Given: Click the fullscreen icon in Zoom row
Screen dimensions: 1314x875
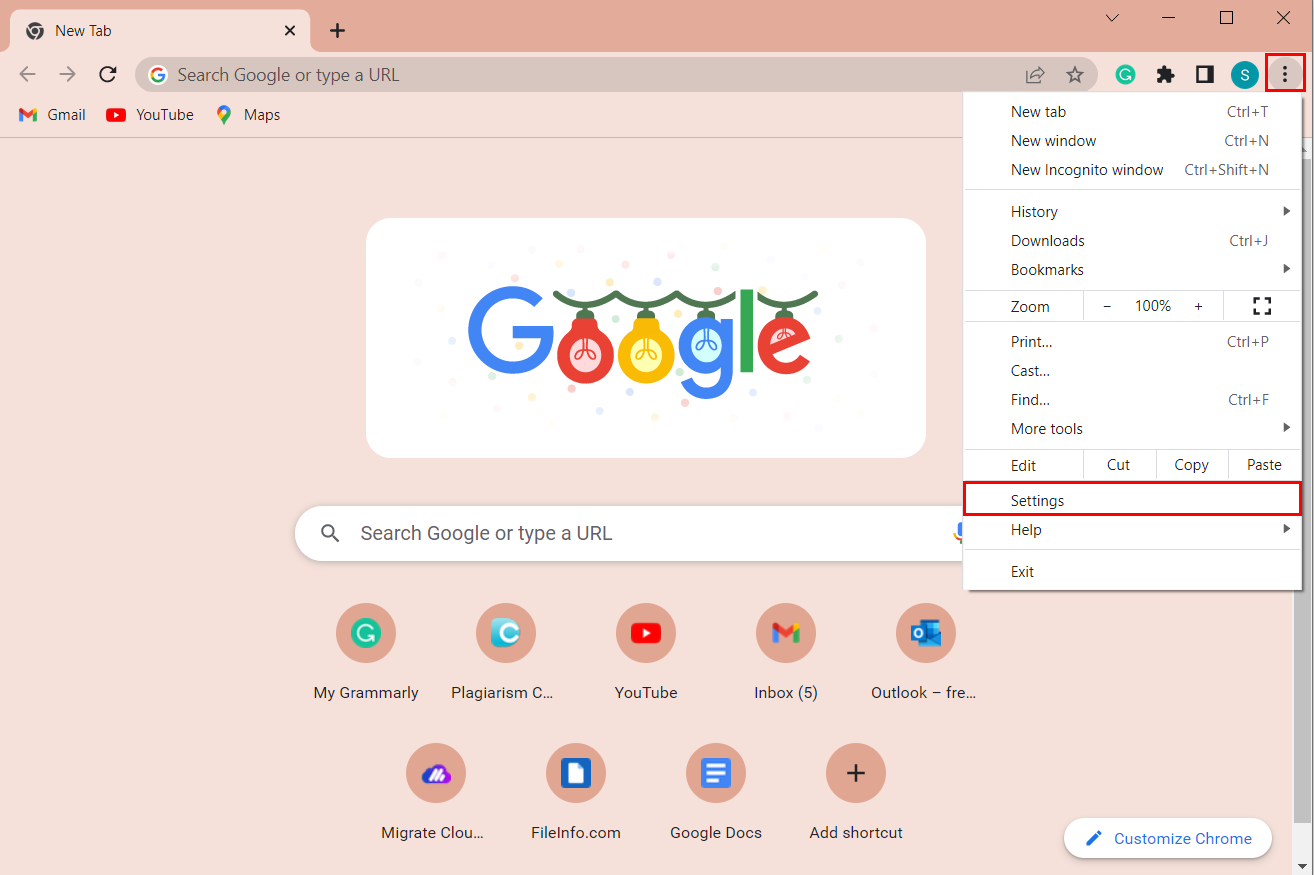Looking at the screenshot, I should (x=1262, y=306).
